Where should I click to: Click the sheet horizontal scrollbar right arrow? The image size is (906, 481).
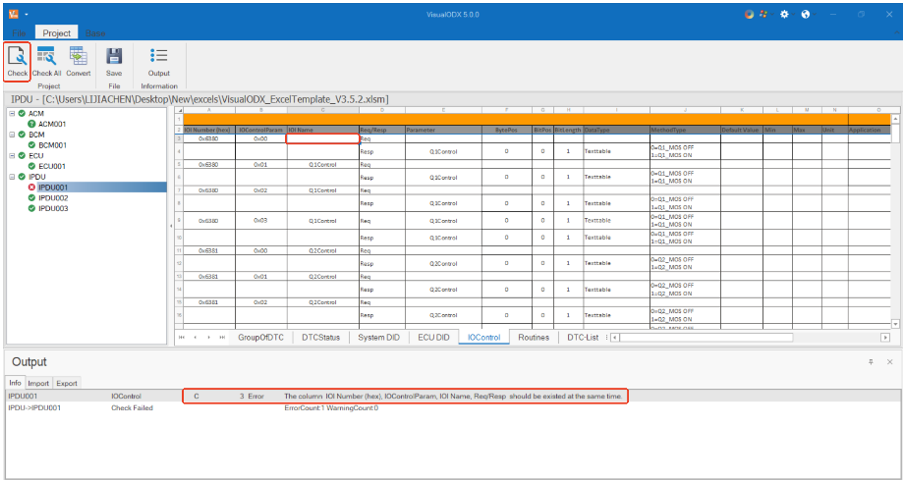pyautogui.click(x=884, y=338)
